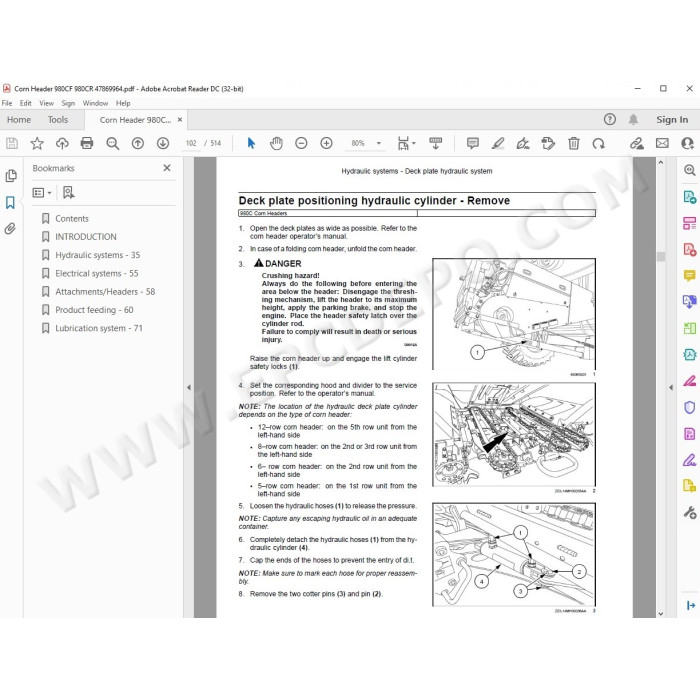This screenshot has width=700, height=700.
Task: Delete with trash icon
Action: click(574, 143)
